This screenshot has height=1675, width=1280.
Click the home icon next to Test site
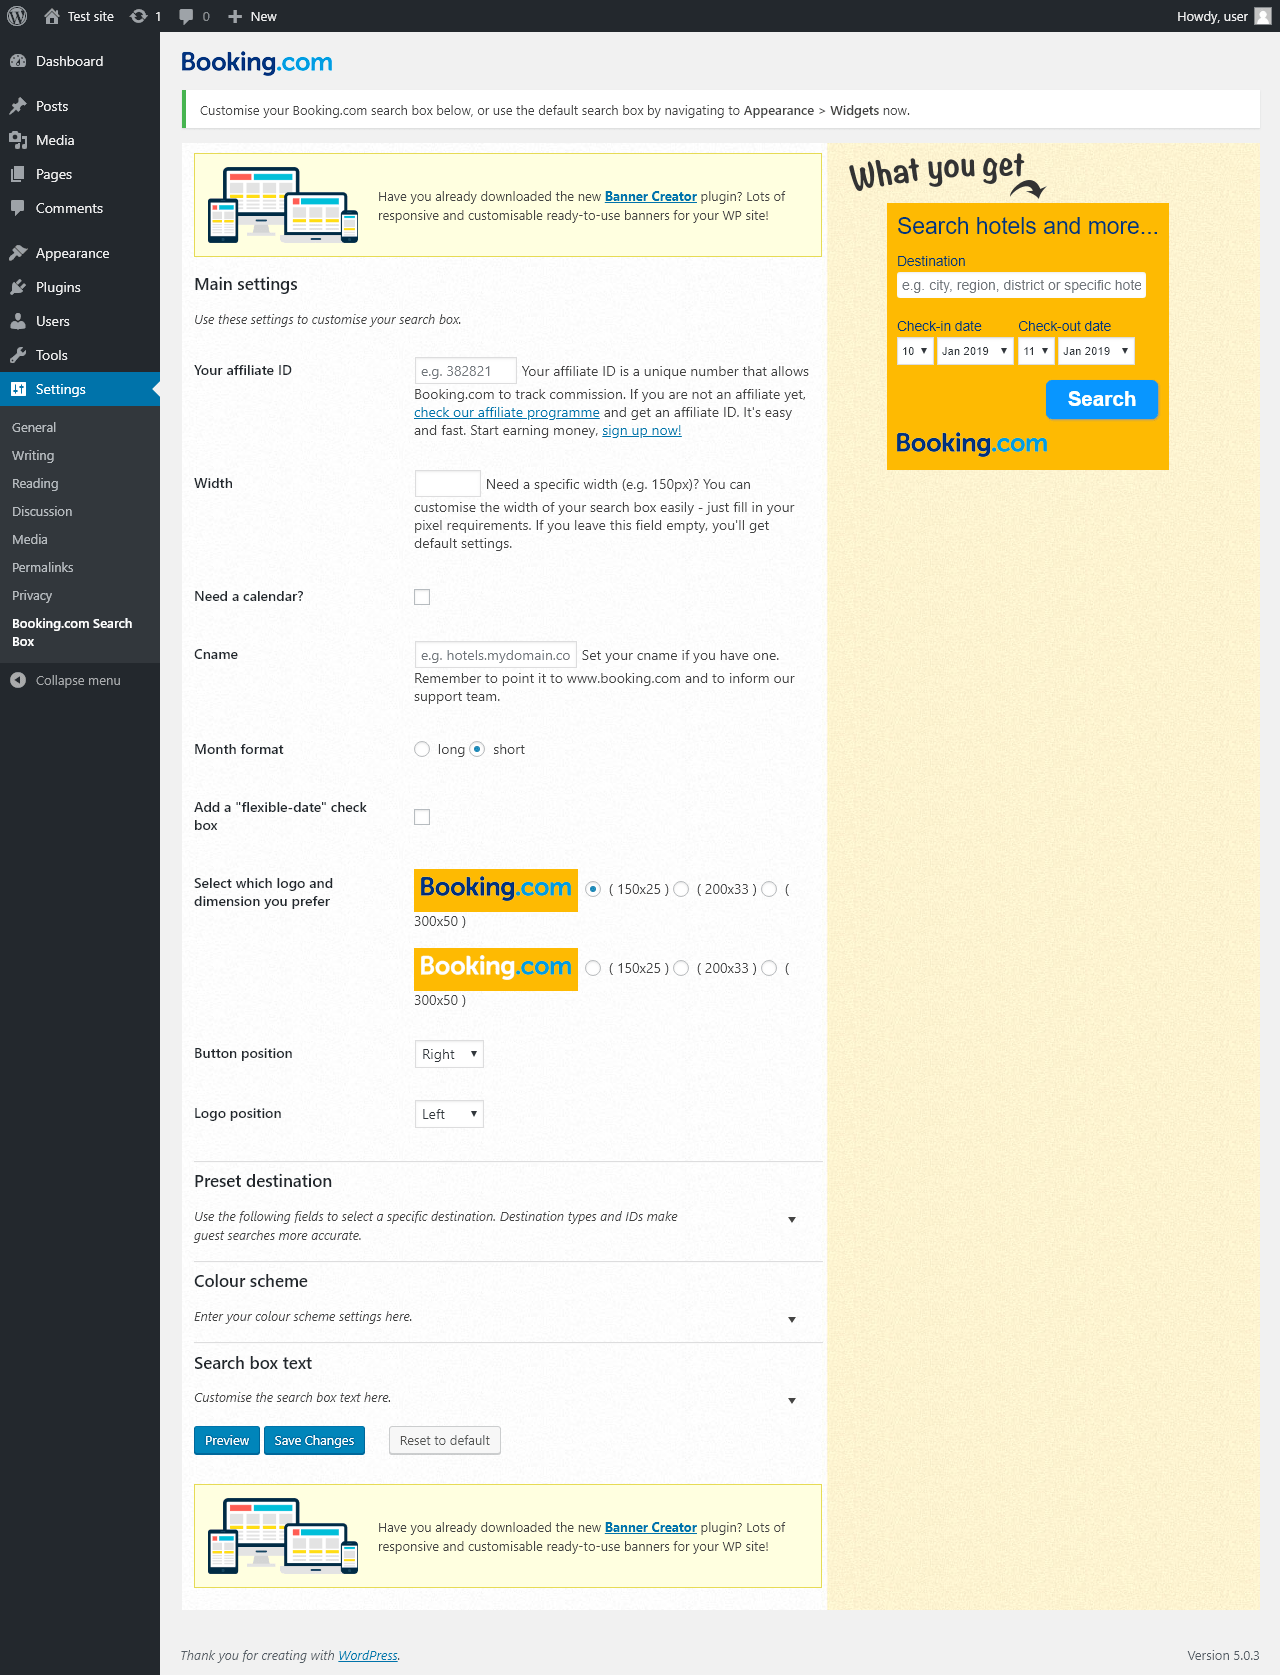click(52, 16)
